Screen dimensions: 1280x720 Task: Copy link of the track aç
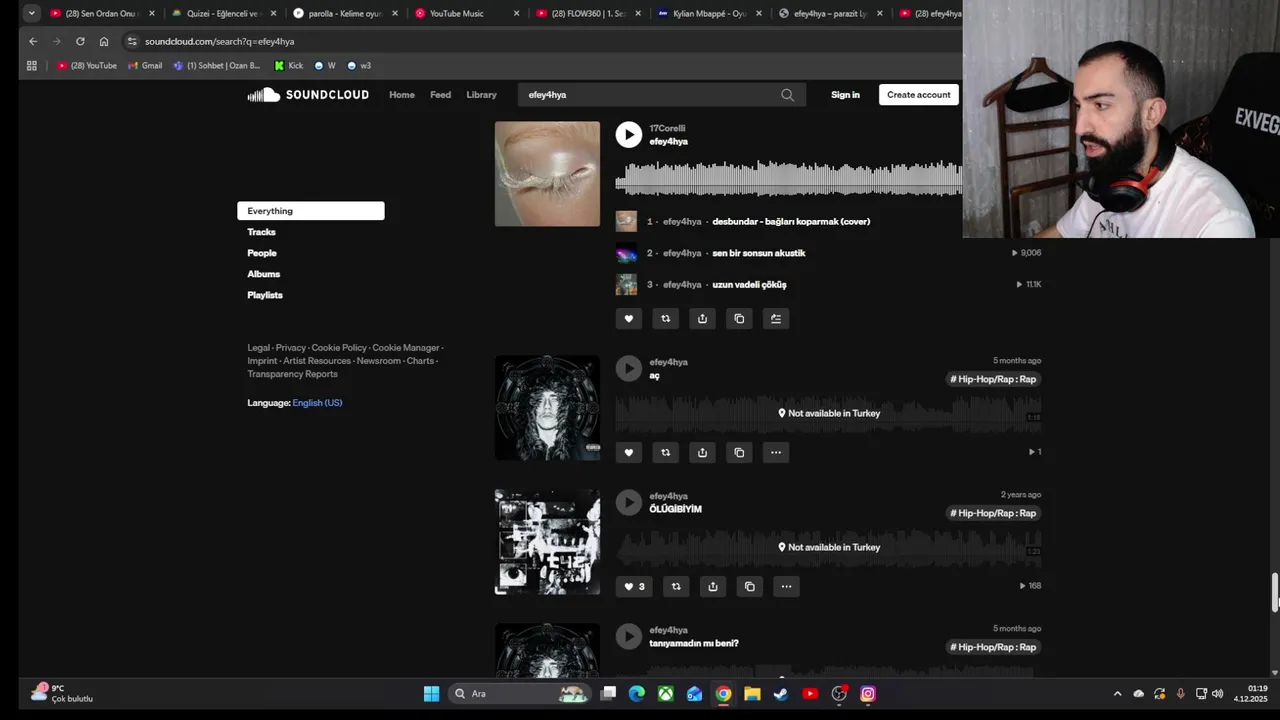tap(739, 453)
